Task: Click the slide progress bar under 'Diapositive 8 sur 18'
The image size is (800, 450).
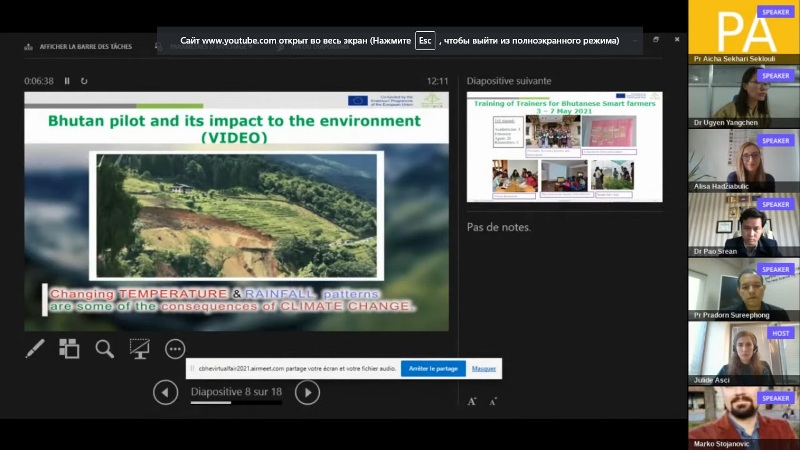Action: (x=236, y=404)
